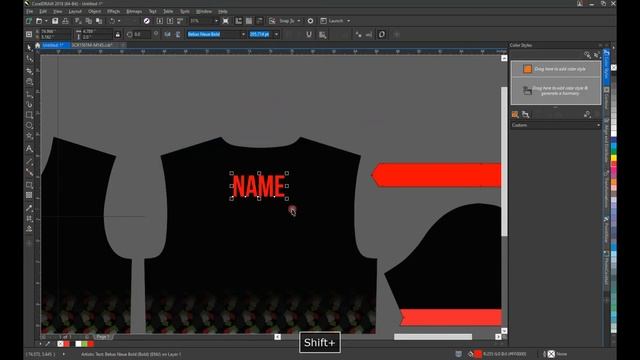The image size is (640, 360).
Task: Open the font size dropdown arrow
Action: click(276, 34)
